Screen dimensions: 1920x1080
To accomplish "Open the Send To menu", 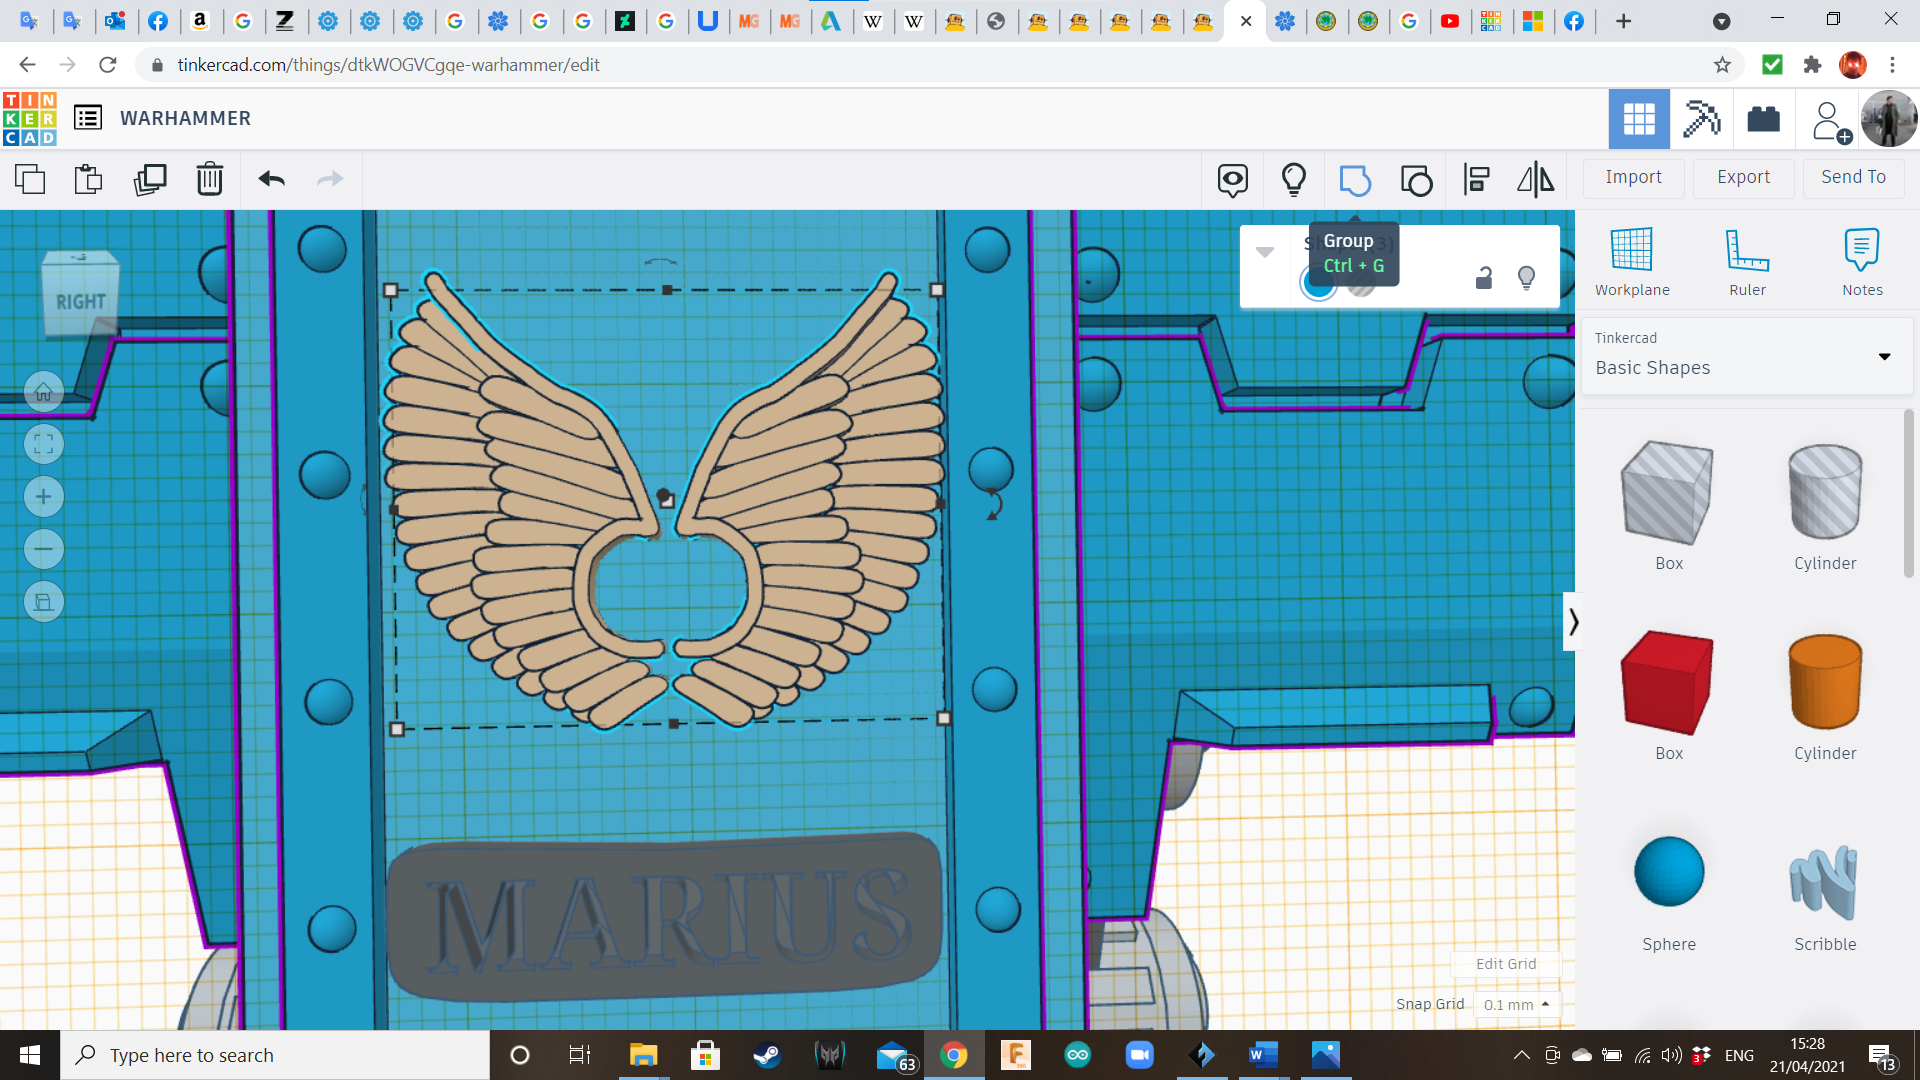I will 1853,177.
